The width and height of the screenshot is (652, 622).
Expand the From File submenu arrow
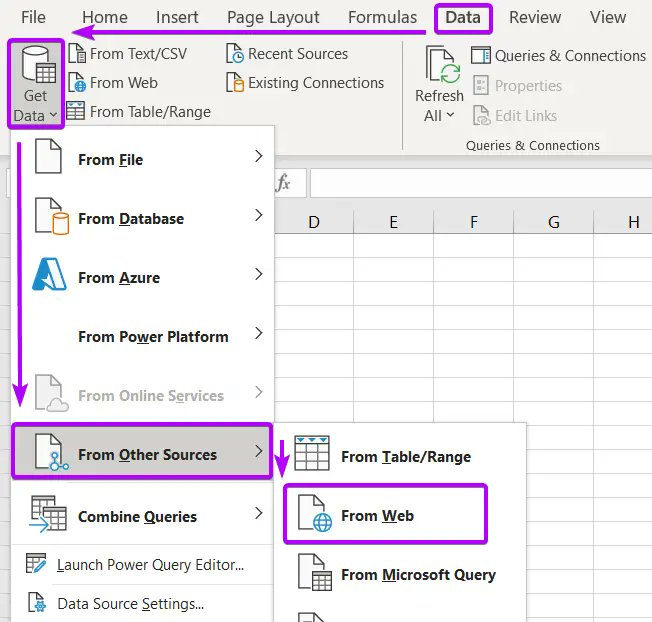[259, 156]
